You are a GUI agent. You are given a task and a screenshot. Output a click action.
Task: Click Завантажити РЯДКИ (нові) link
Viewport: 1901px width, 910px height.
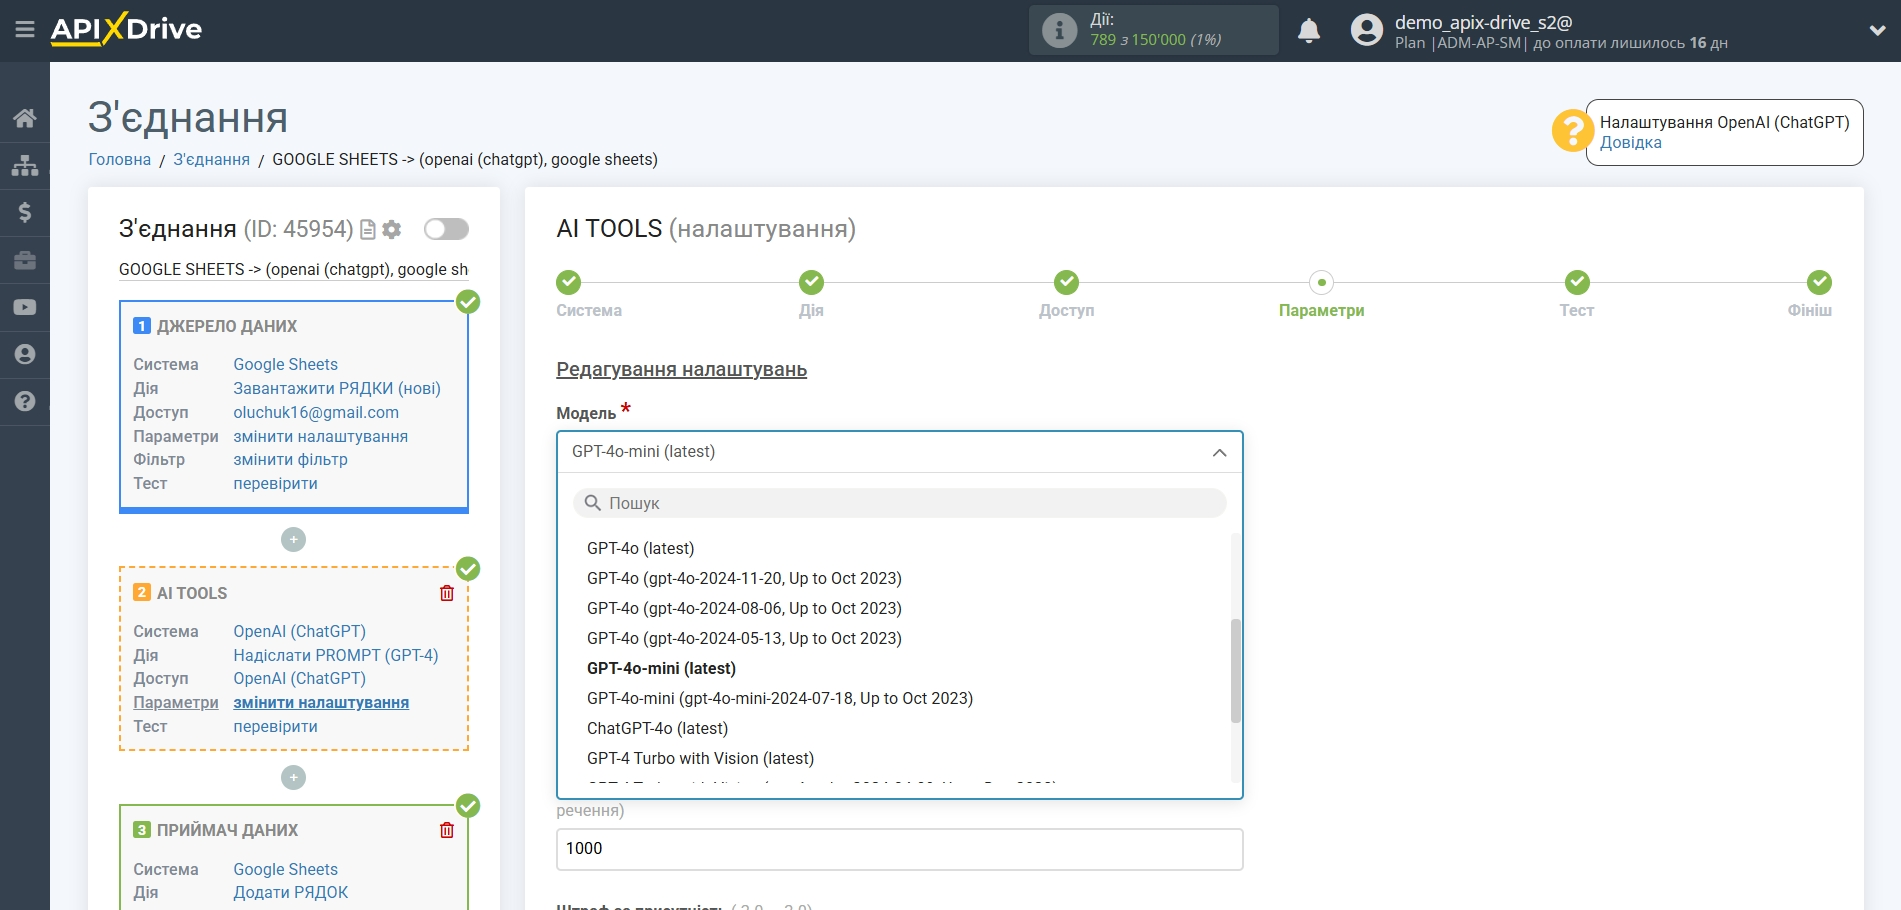337,389
